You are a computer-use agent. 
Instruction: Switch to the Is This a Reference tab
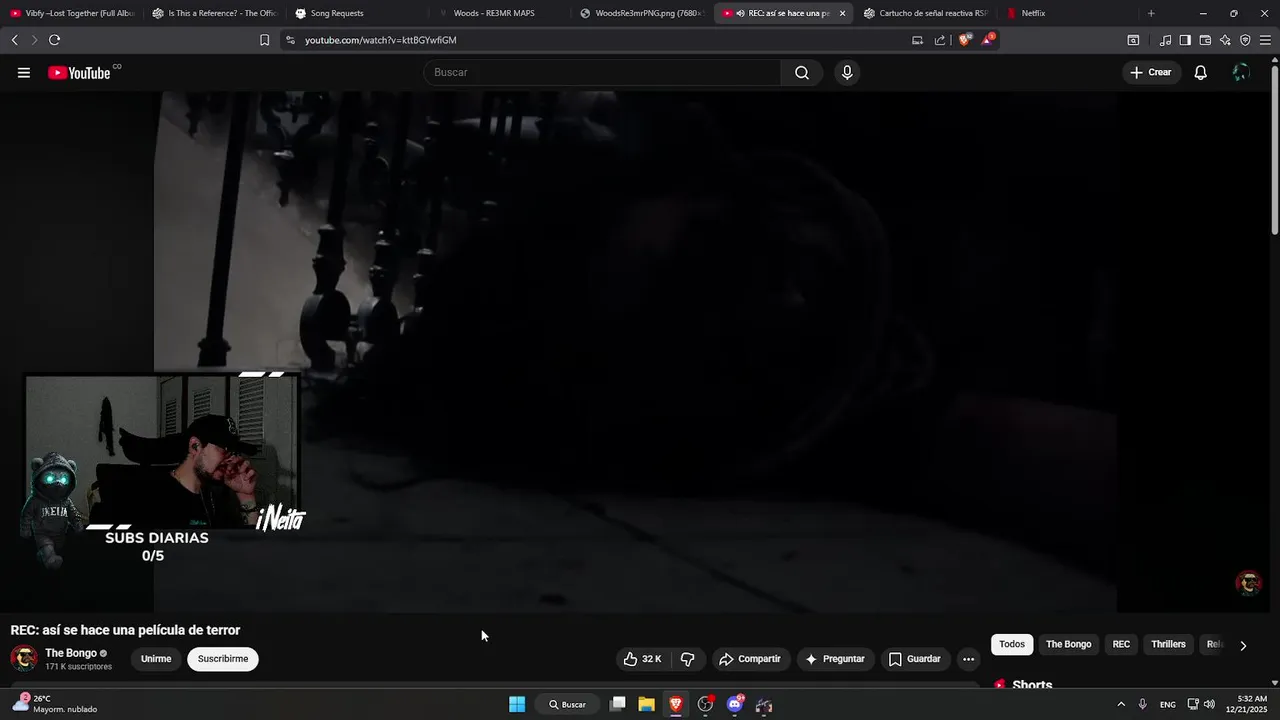pyautogui.click(x=214, y=13)
